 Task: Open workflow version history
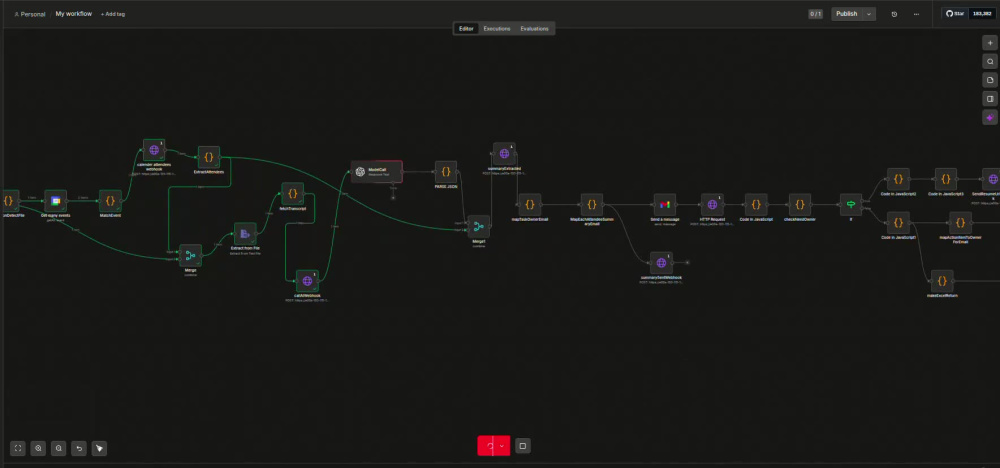tap(894, 14)
